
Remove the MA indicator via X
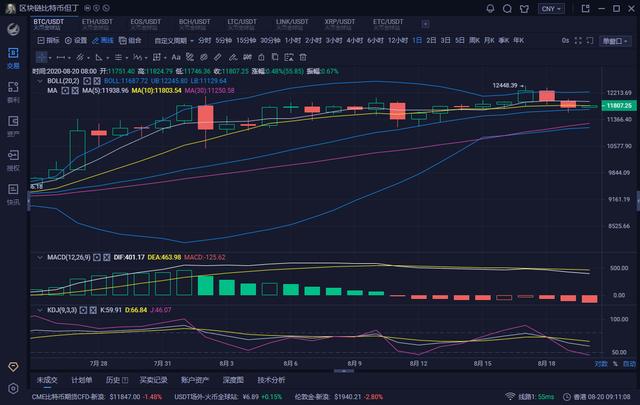[75, 90]
